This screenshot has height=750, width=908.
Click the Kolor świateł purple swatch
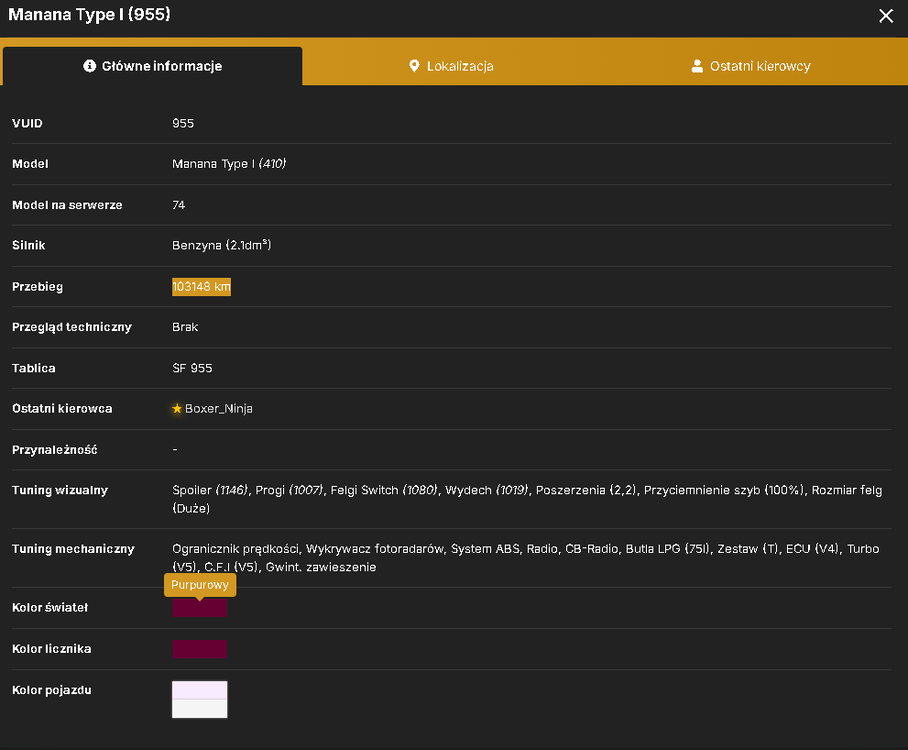tap(199, 608)
